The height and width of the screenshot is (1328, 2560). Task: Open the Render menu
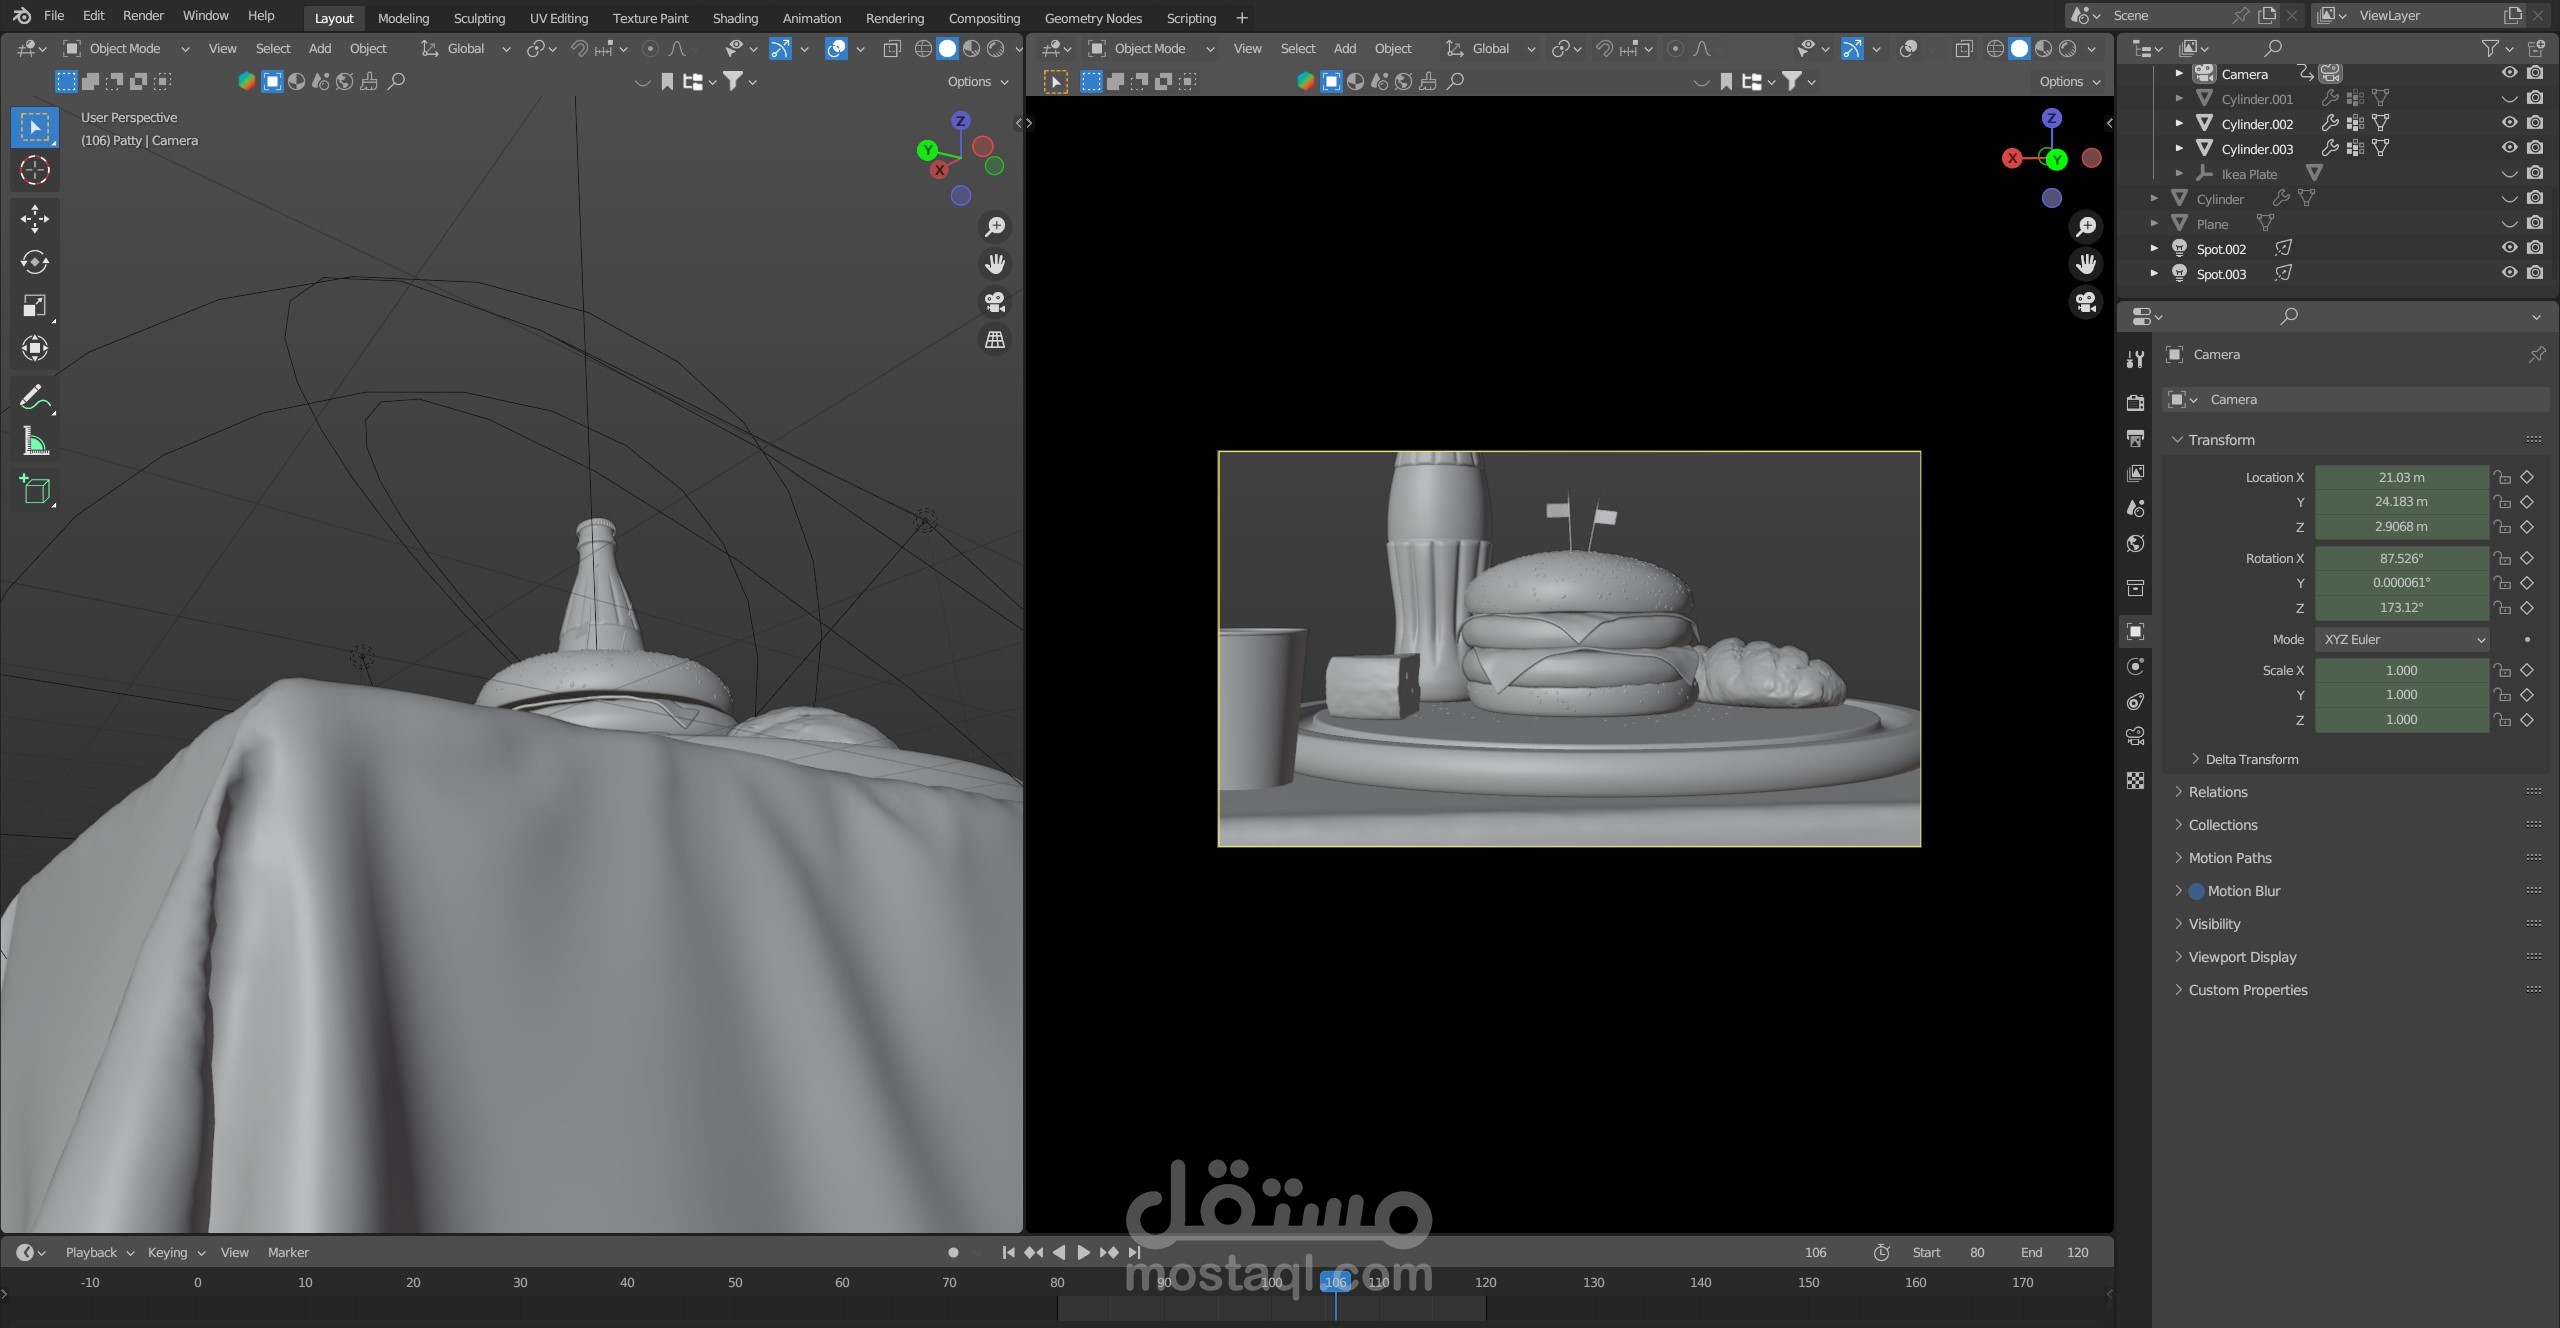point(143,16)
